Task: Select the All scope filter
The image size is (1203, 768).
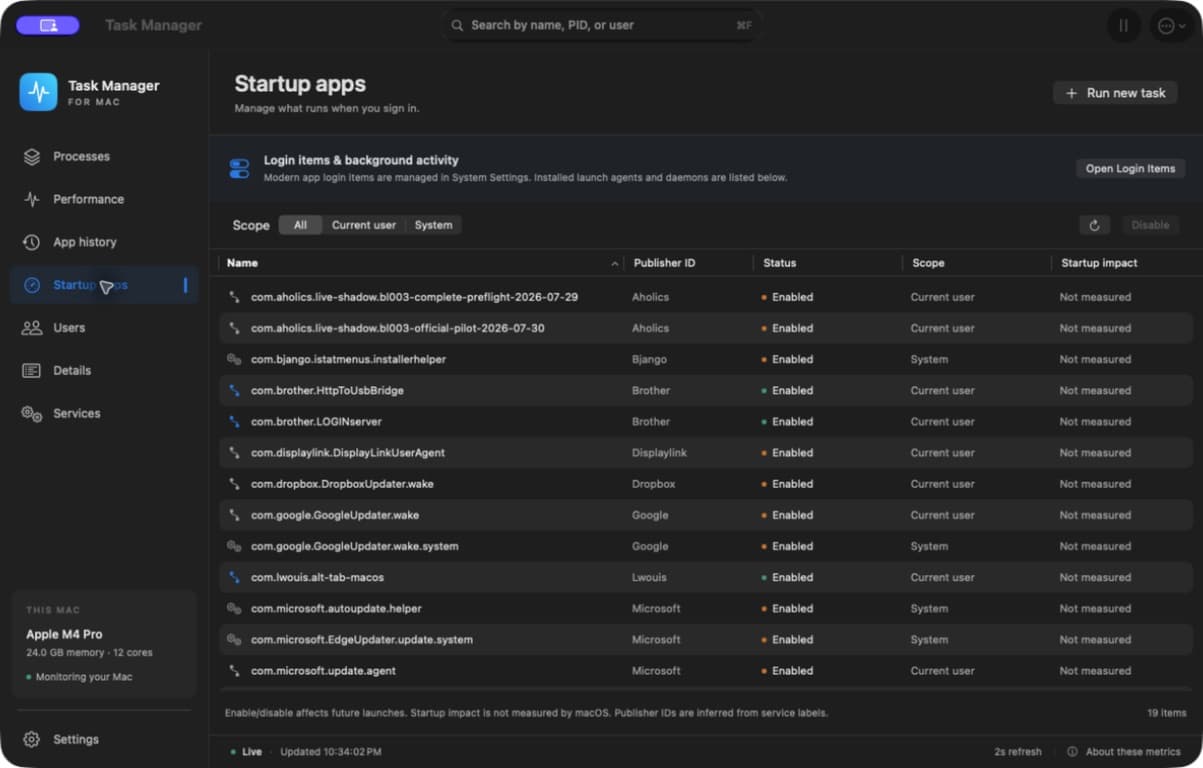Action: [300, 225]
